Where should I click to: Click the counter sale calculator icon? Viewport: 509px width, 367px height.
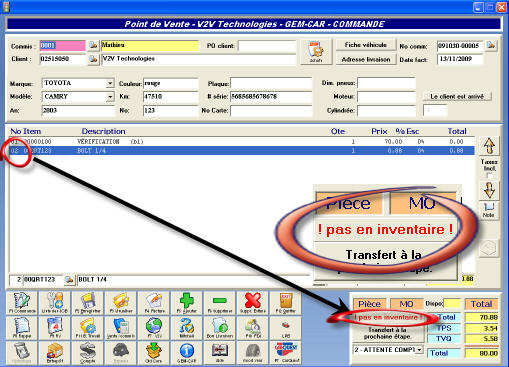tap(121, 328)
